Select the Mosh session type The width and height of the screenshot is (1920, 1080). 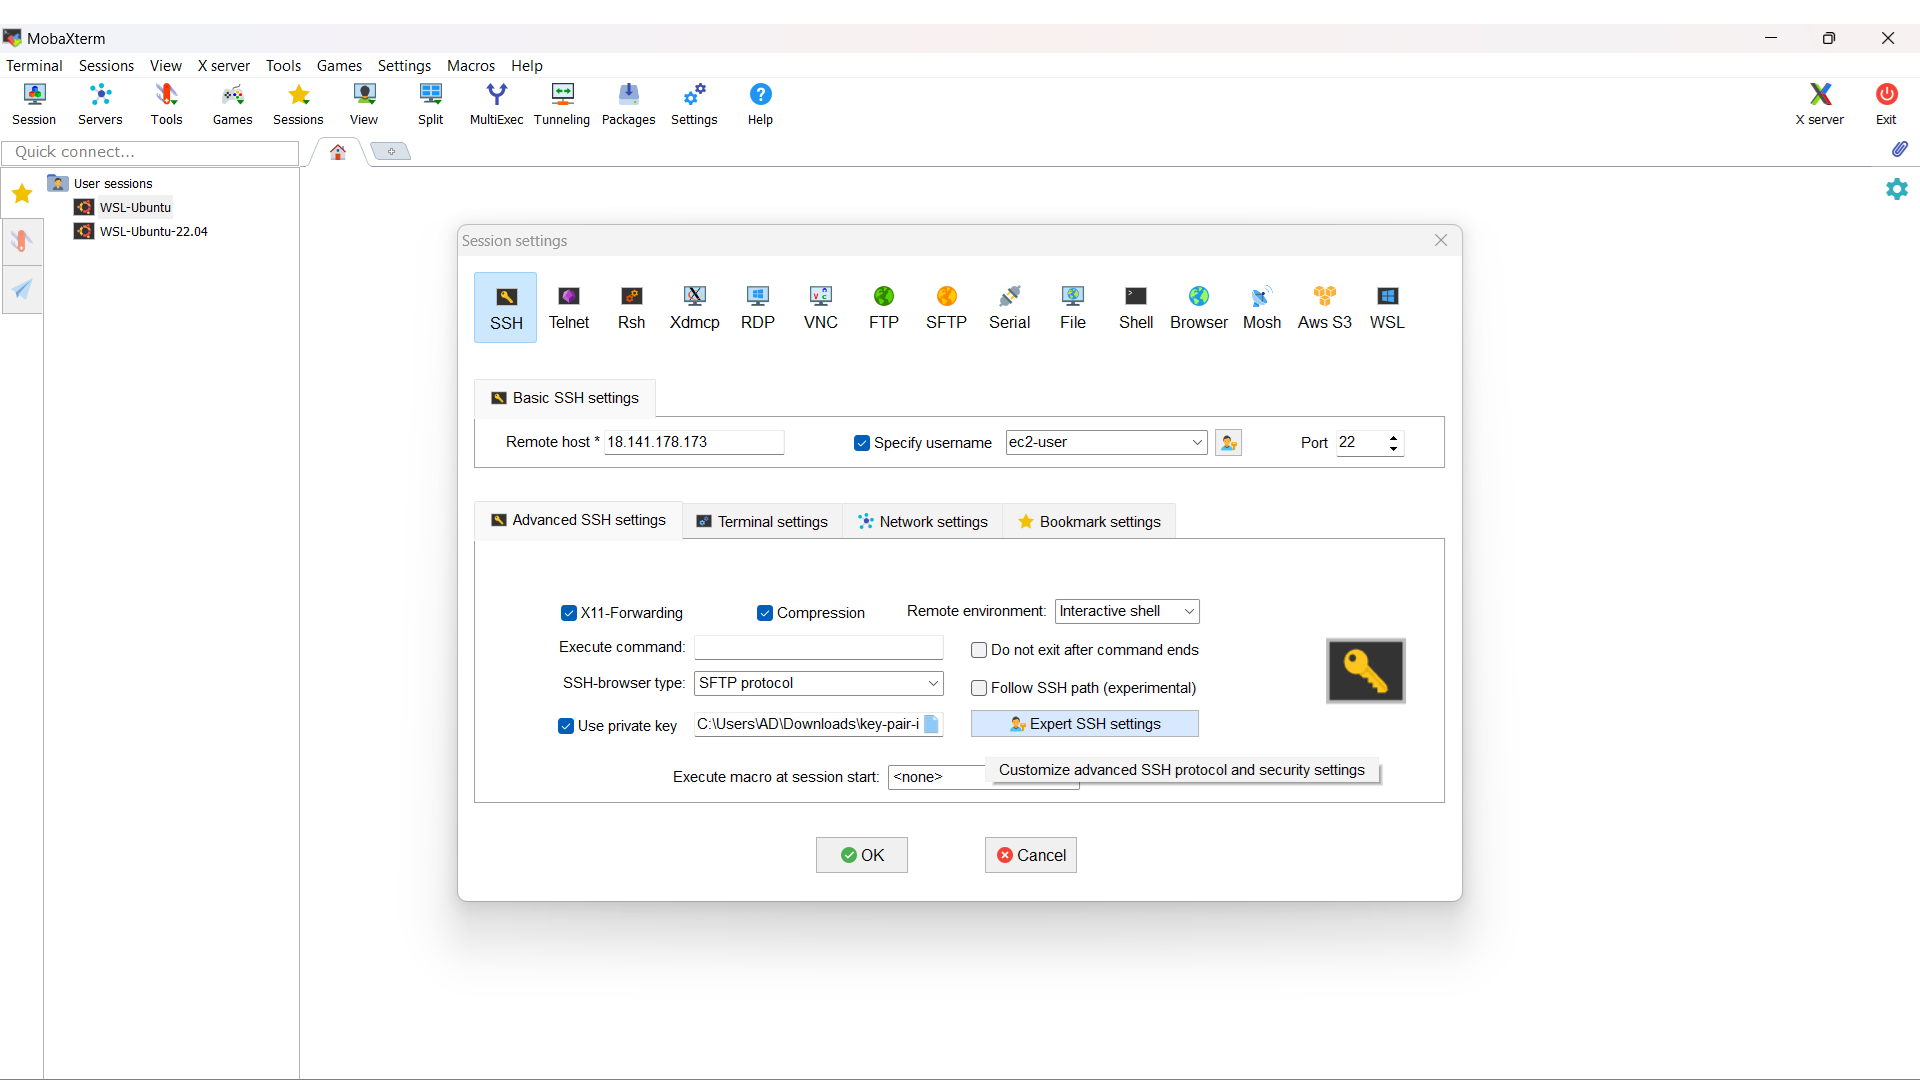coord(1261,308)
